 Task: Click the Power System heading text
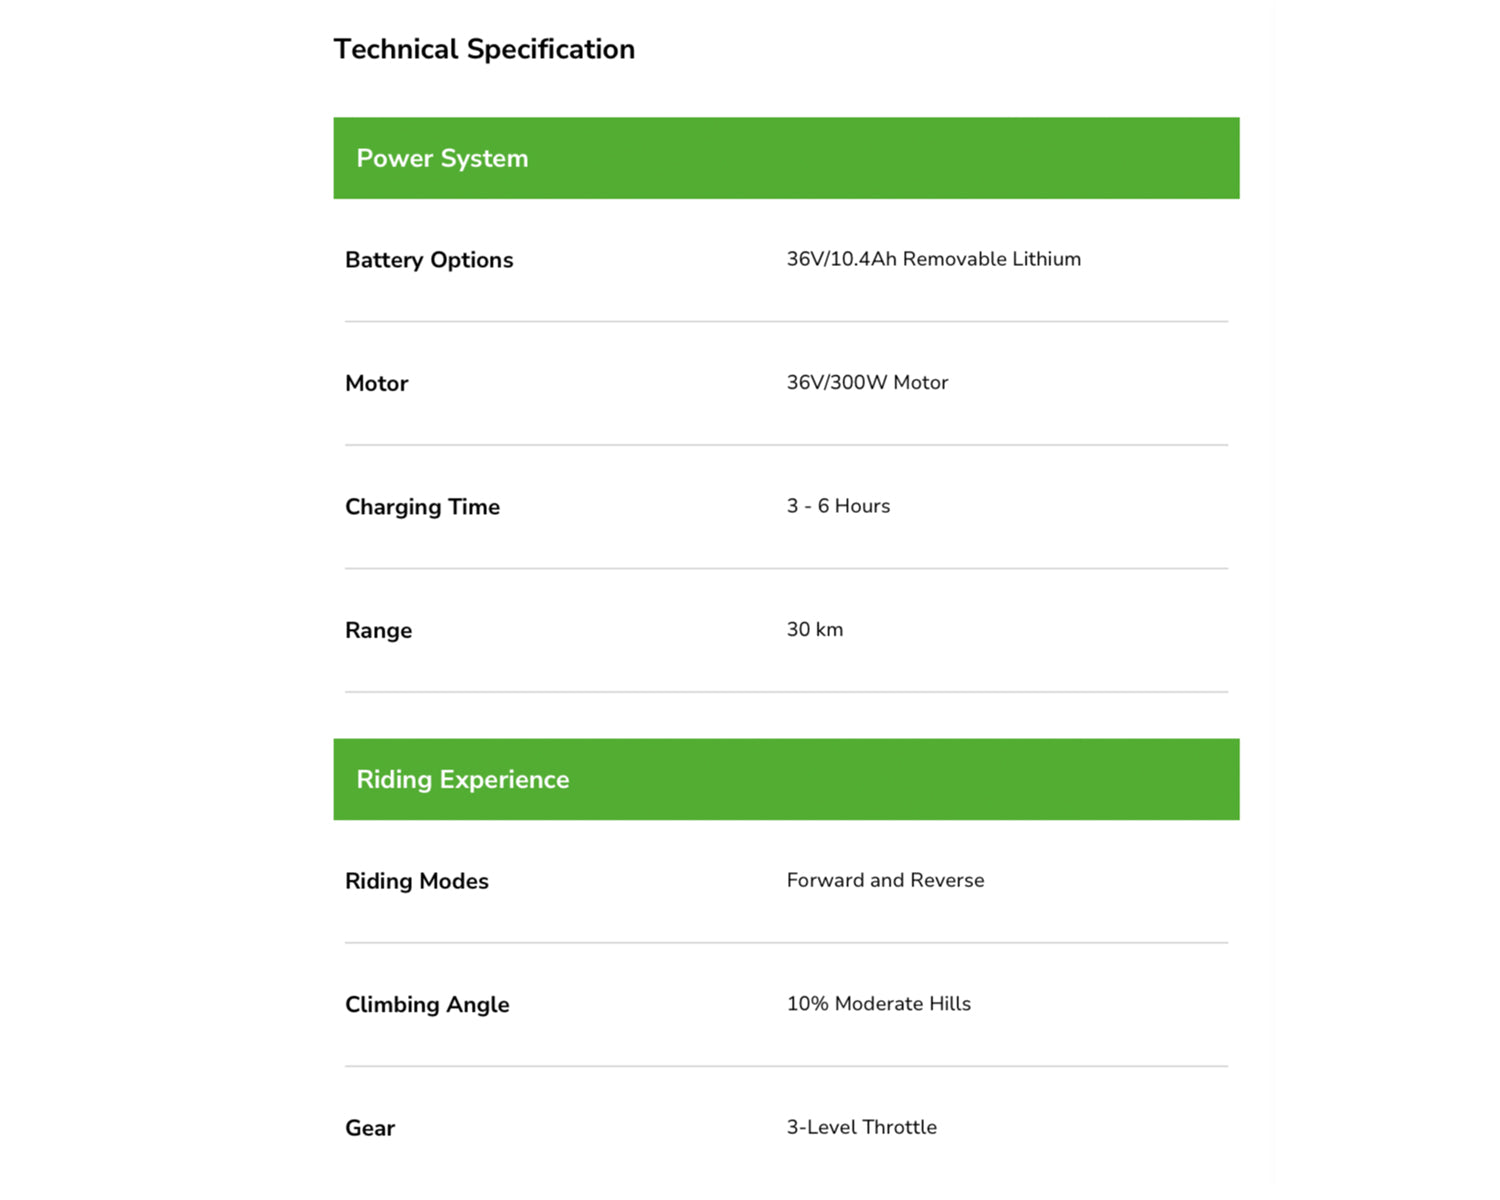click(442, 158)
